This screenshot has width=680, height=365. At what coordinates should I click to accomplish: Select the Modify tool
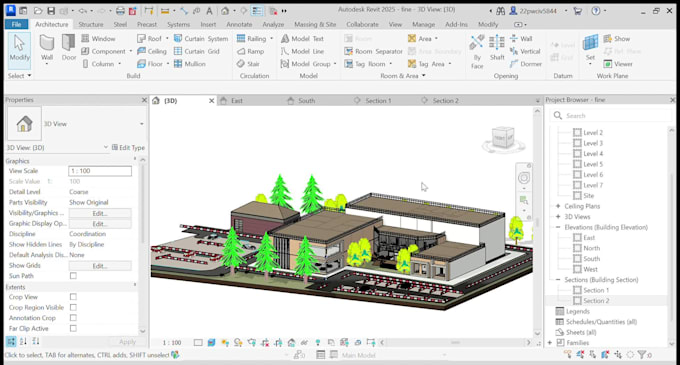(20, 51)
